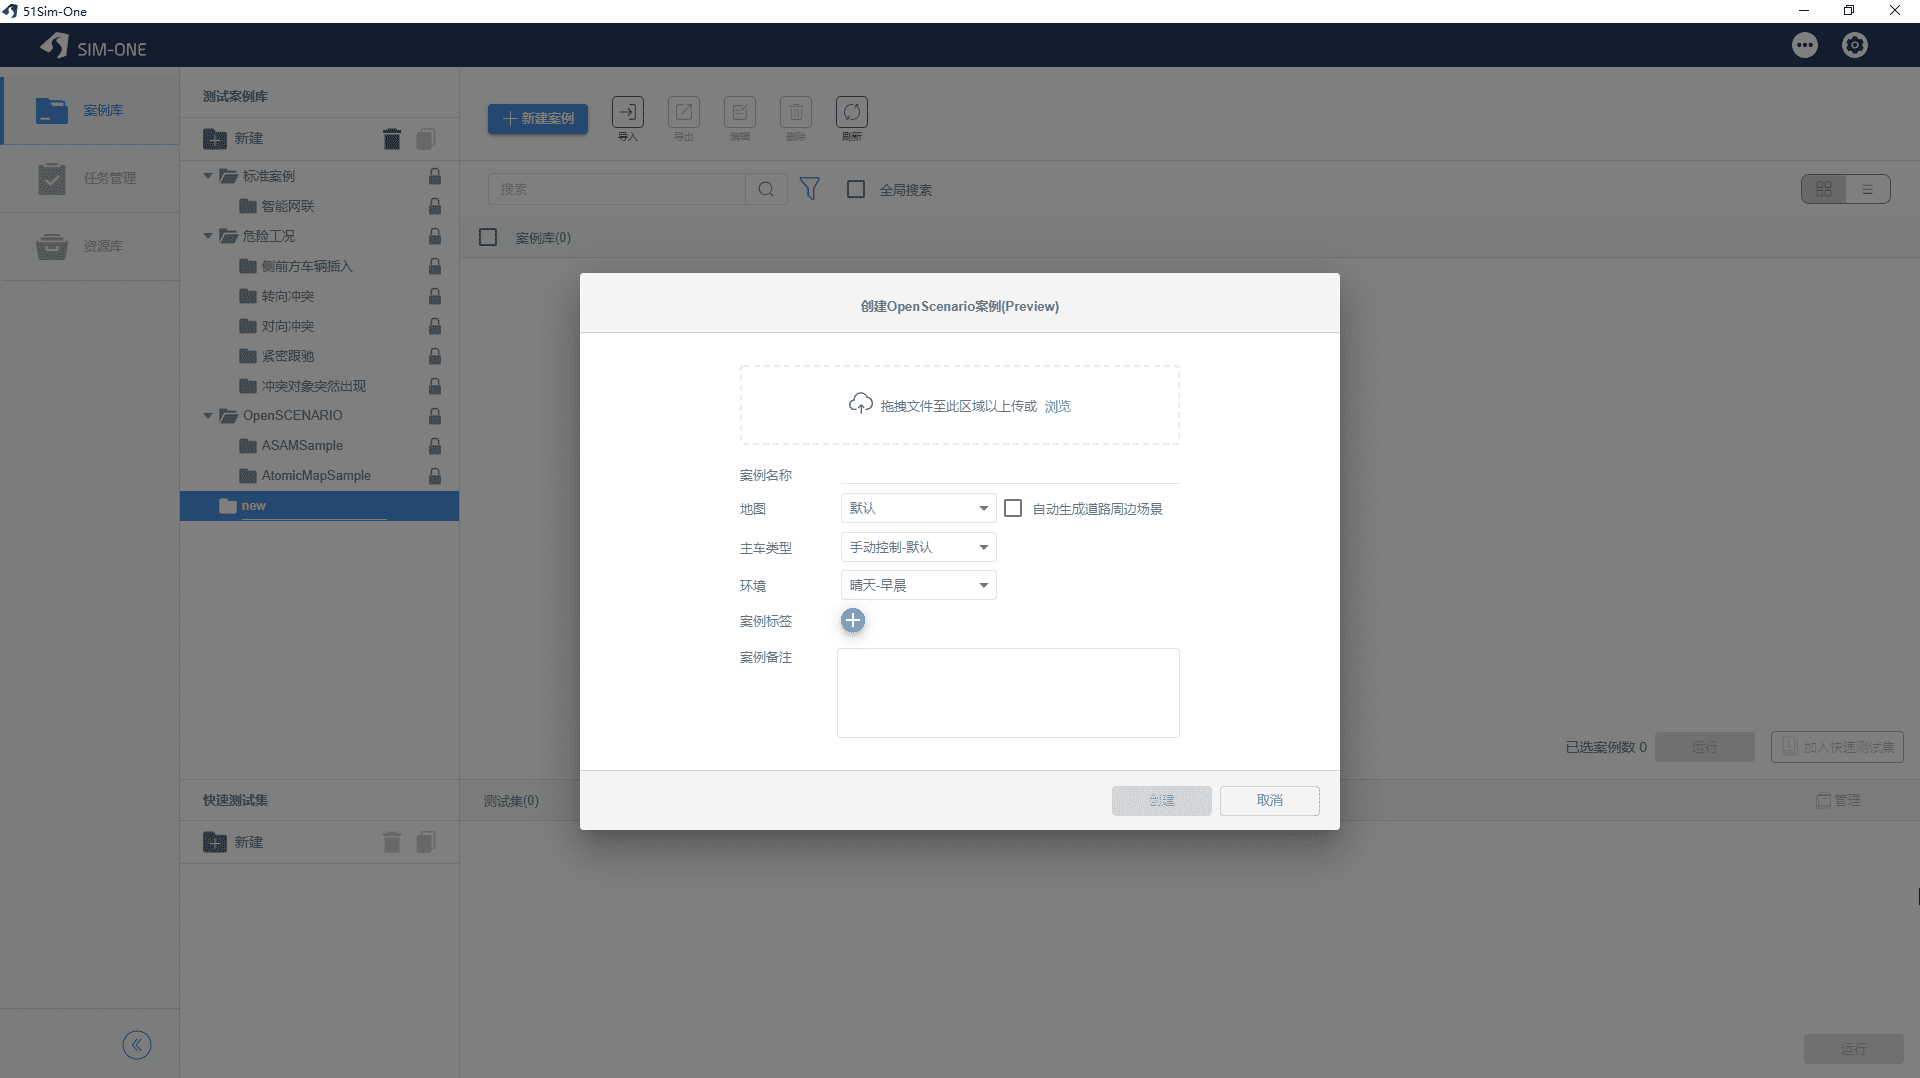The height and width of the screenshot is (1078, 1920).
Task: Open the 案例库 sidebar tab
Action: [90, 110]
